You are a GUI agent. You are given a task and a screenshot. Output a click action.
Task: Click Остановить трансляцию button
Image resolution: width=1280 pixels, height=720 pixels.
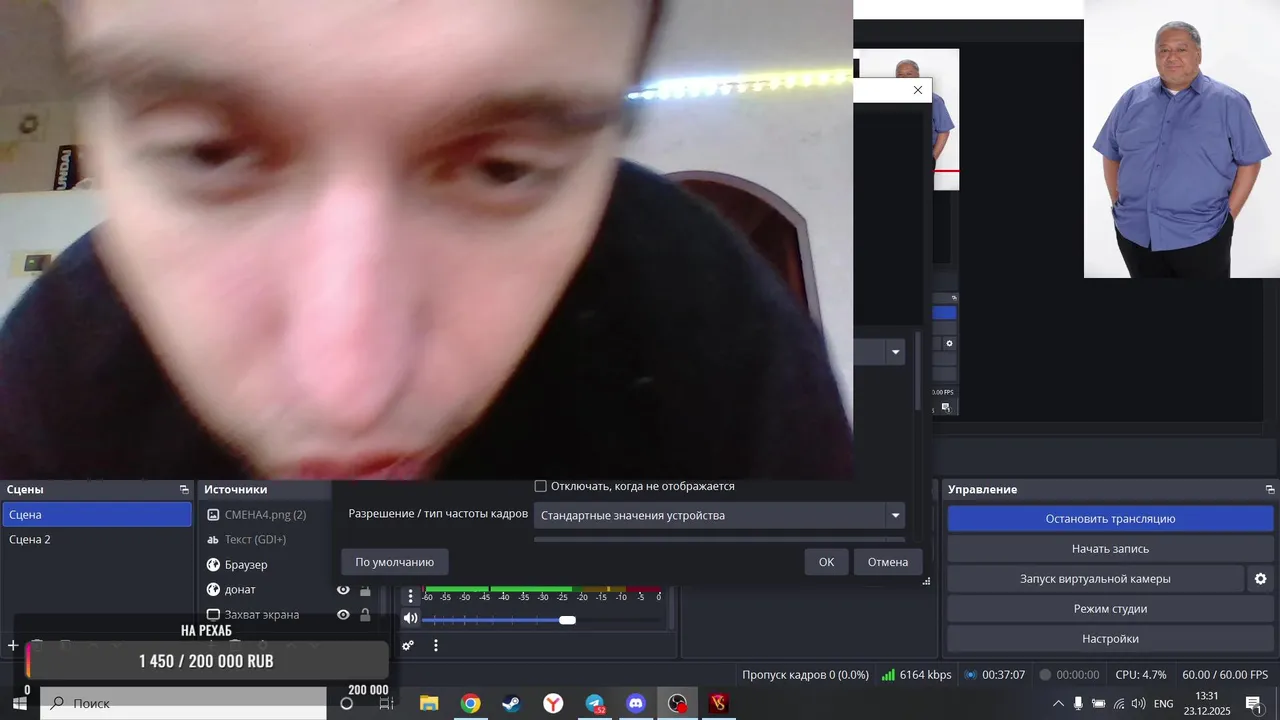tap(1110, 519)
